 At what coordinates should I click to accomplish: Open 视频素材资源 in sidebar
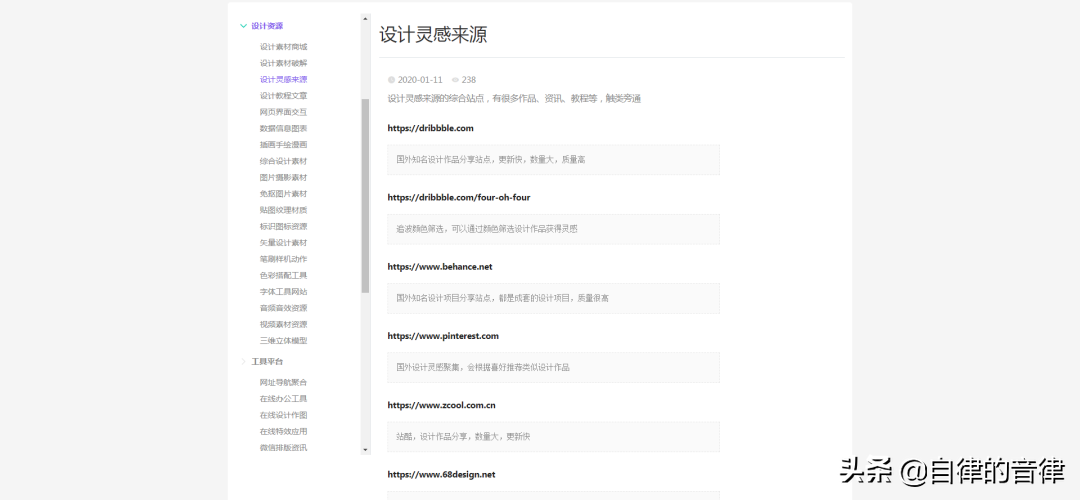[x=284, y=324]
